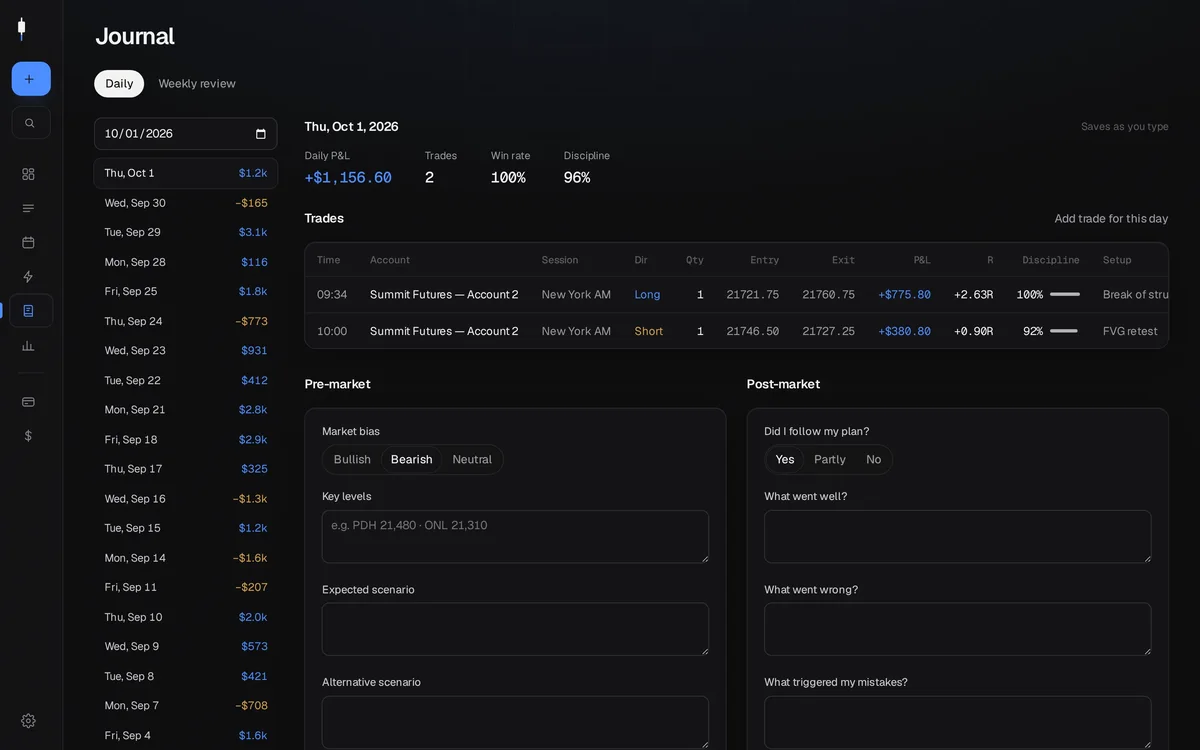Click the Discipline column header in table
Screen dimensions: 1200x750
click(x=1050, y=260)
